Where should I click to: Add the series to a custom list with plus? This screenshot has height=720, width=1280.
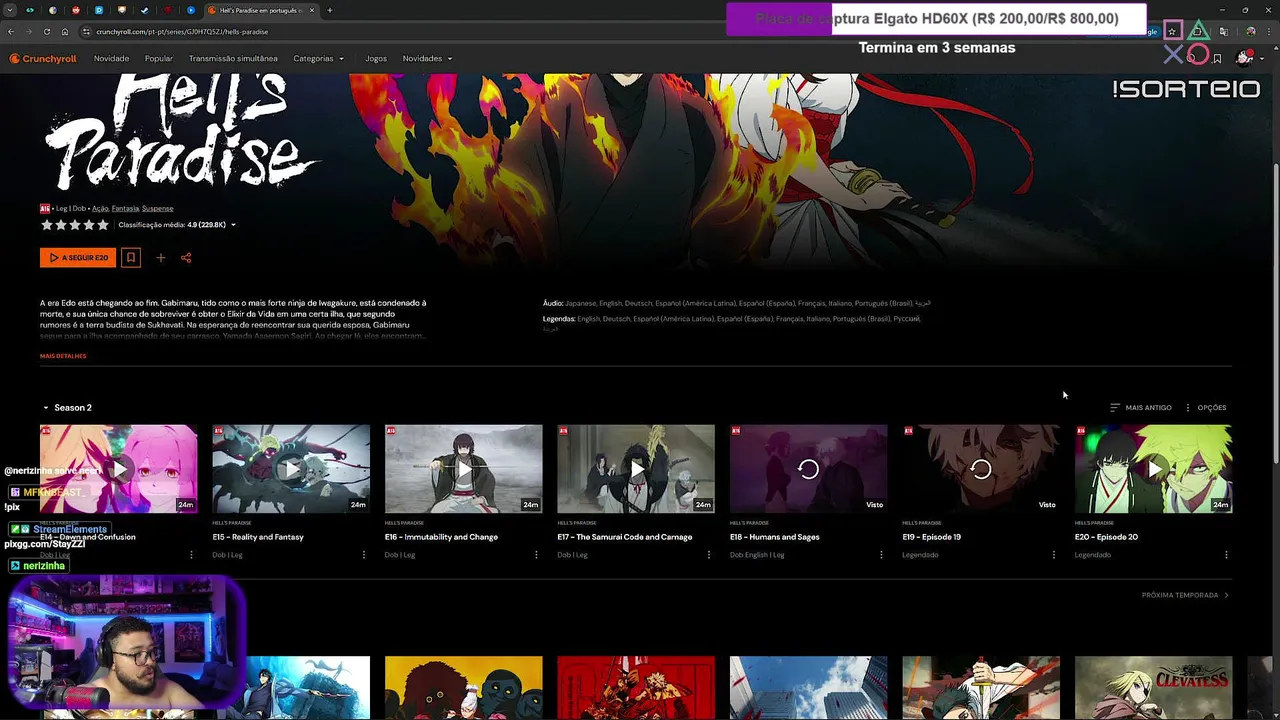tap(160, 258)
